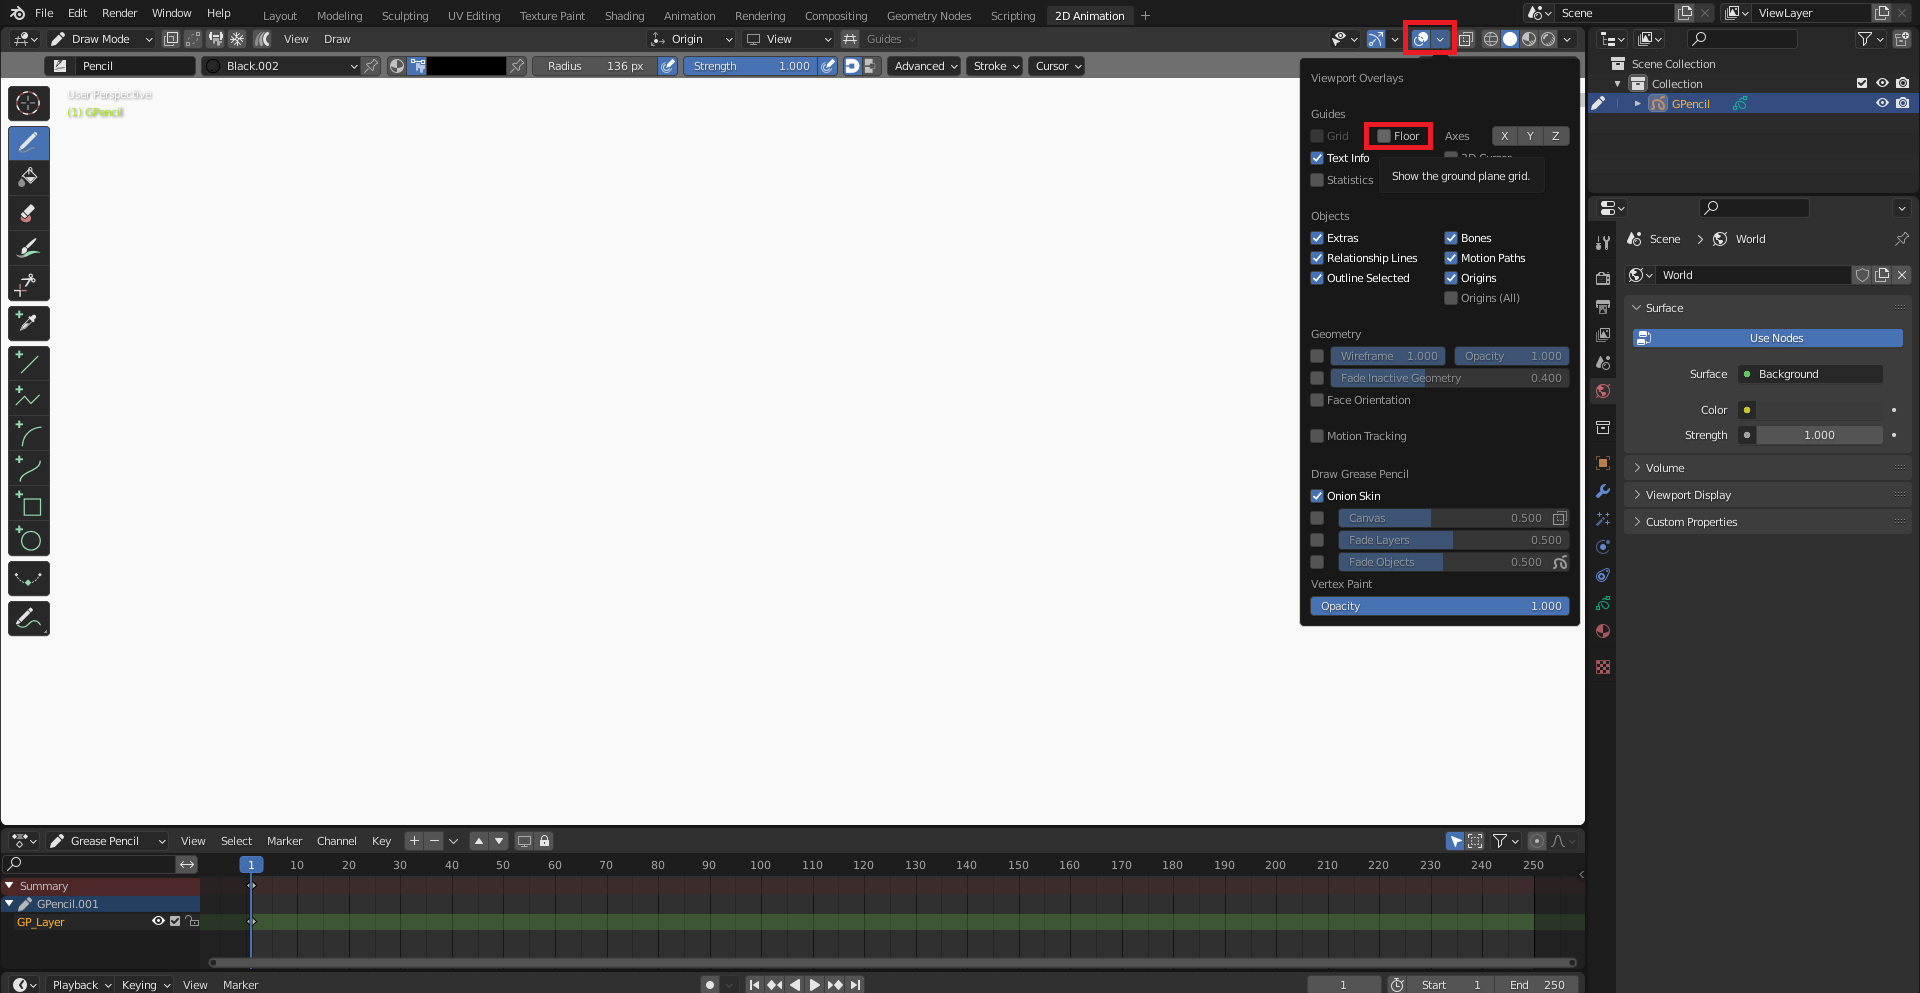This screenshot has width=1920, height=993.
Task: Pick the Eyedropper tool
Action: 28,323
